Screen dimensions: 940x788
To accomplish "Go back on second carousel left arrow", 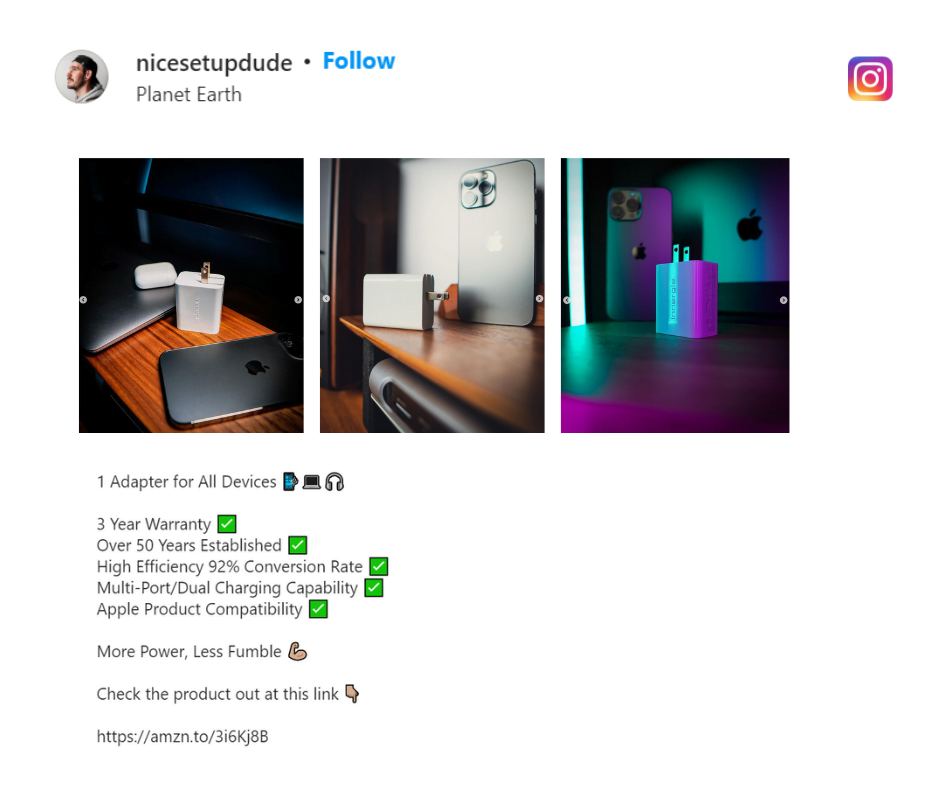I will click(326, 299).
